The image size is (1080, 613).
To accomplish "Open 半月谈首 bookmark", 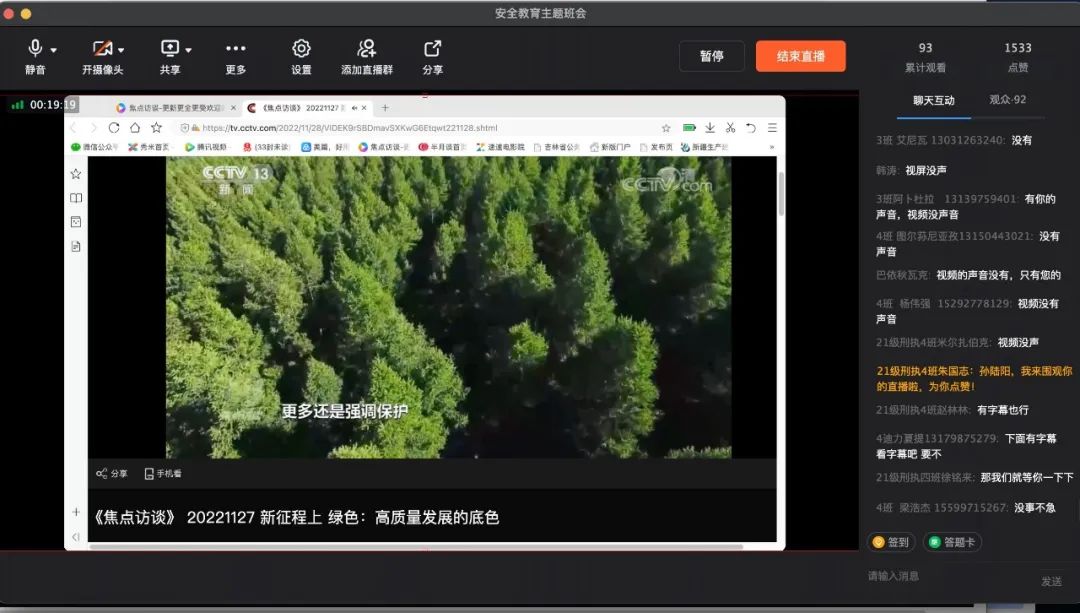I will tap(443, 147).
